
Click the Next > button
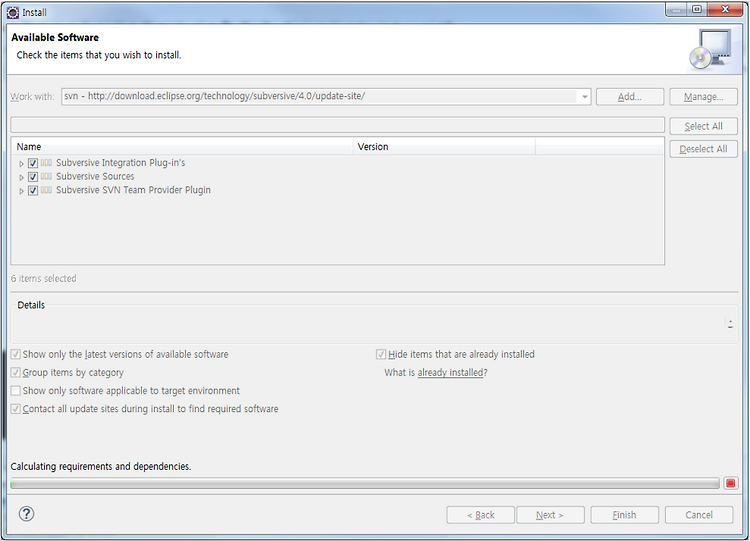[550, 515]
